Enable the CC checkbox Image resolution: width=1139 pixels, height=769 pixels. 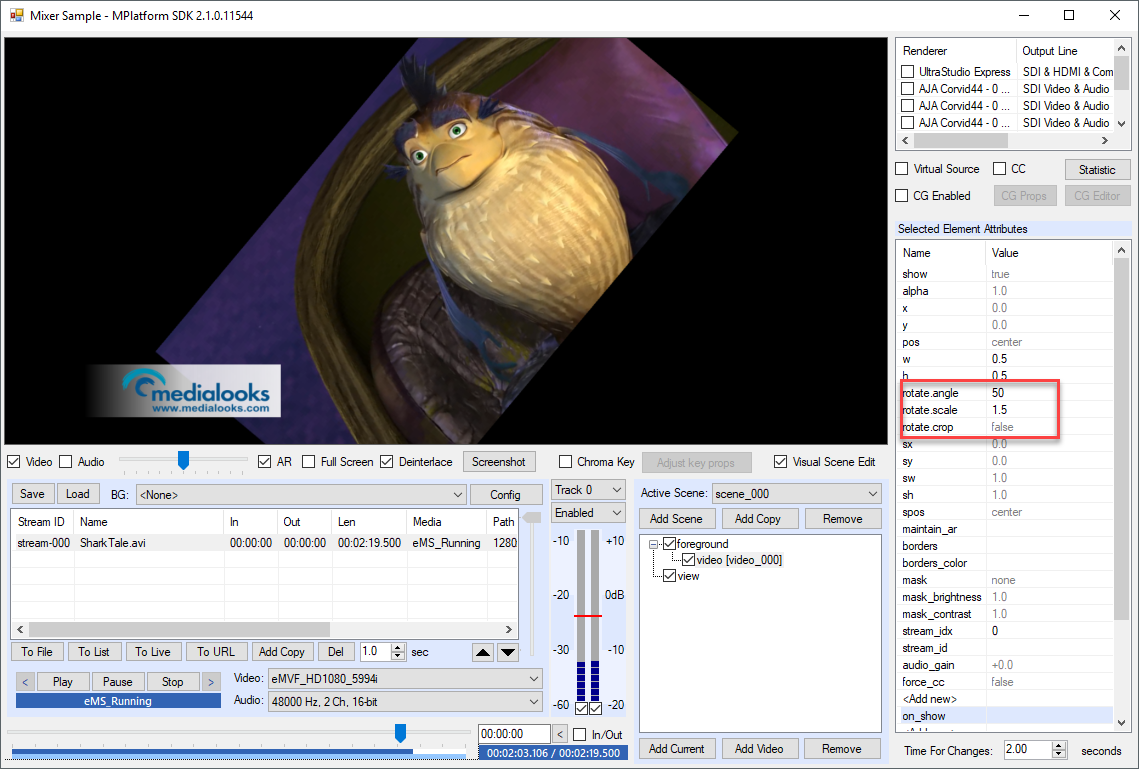pyautogui.click(x=1000, y=168)
